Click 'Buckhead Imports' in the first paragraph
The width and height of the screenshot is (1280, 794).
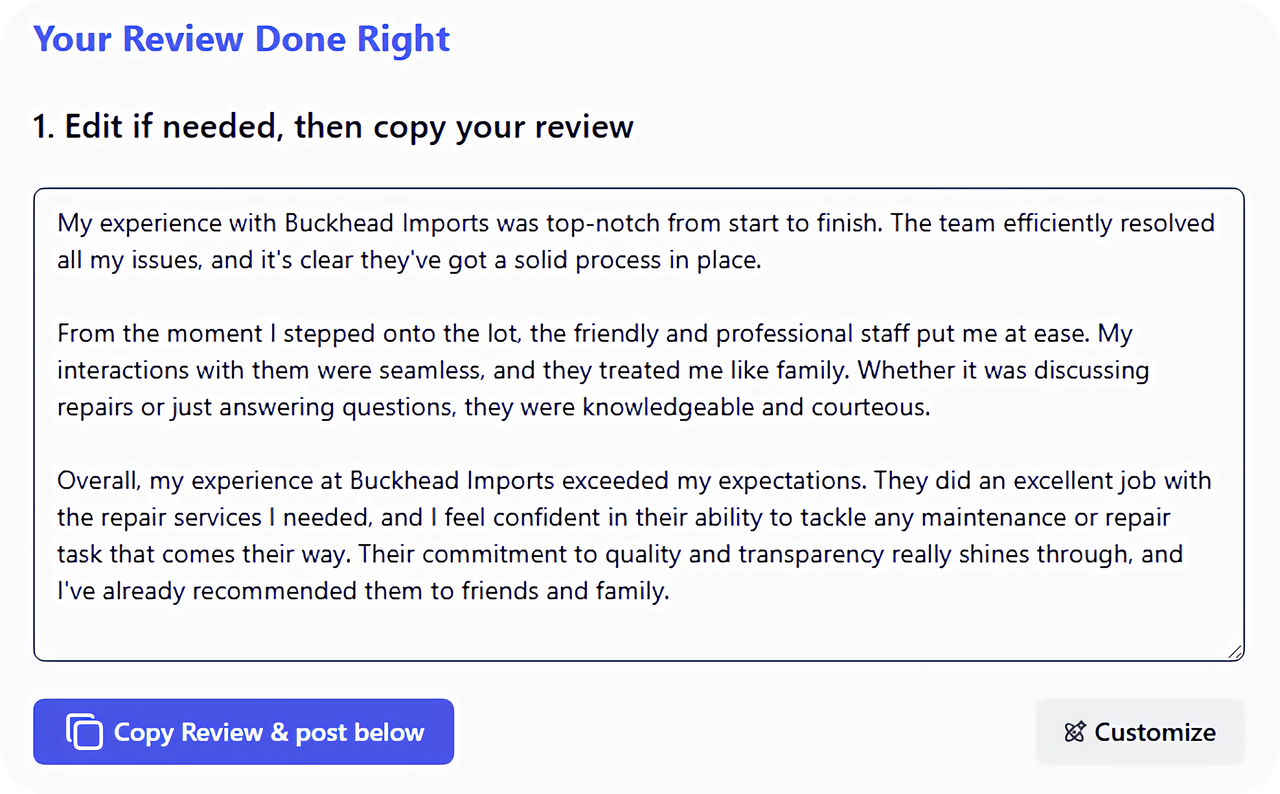coord(386,222)
